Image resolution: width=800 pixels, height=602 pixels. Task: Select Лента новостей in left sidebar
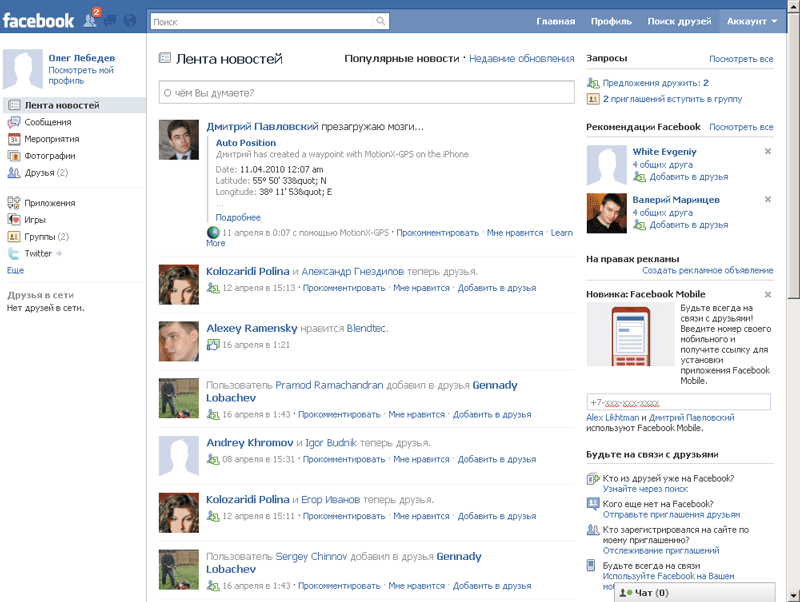(x=74, y=105)
